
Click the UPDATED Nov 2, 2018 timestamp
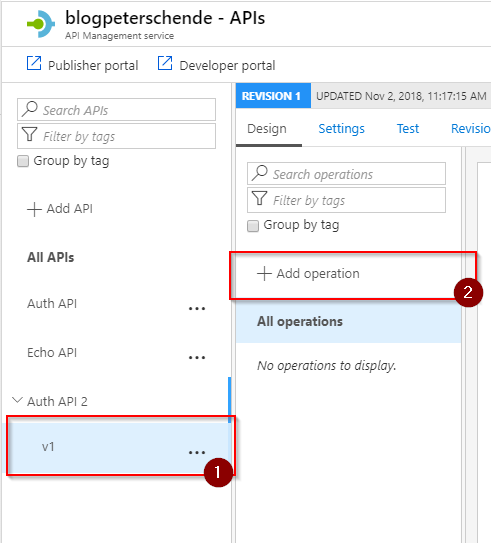point(401,96)
